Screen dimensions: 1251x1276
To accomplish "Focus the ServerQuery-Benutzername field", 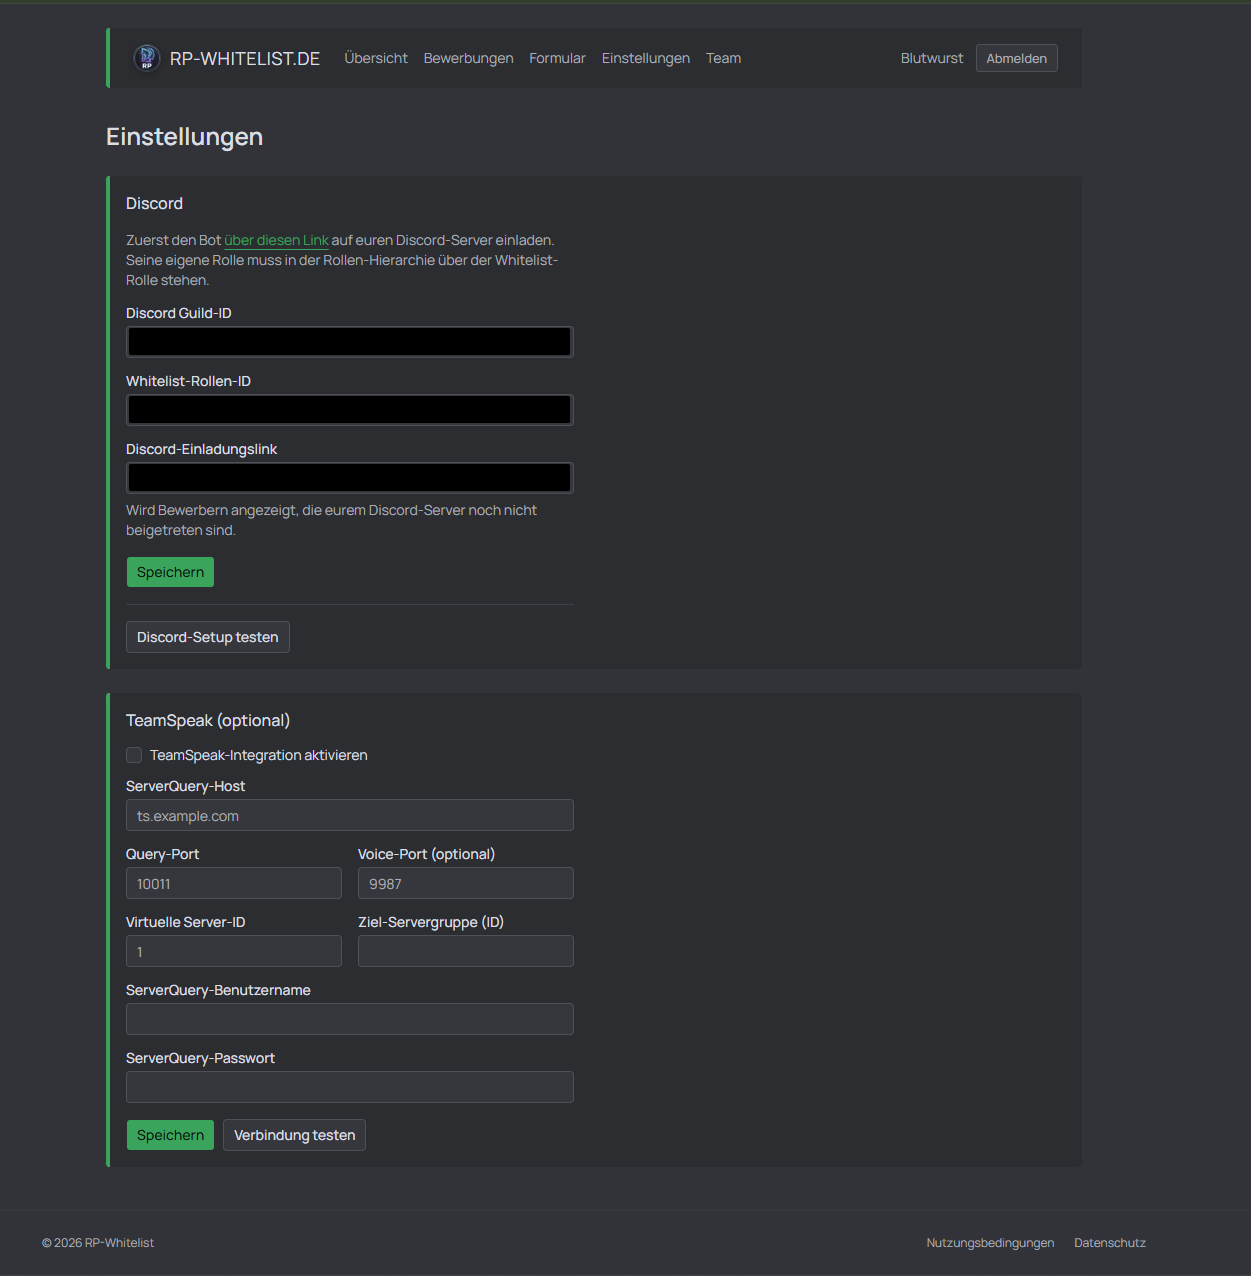I will 350,1019.
